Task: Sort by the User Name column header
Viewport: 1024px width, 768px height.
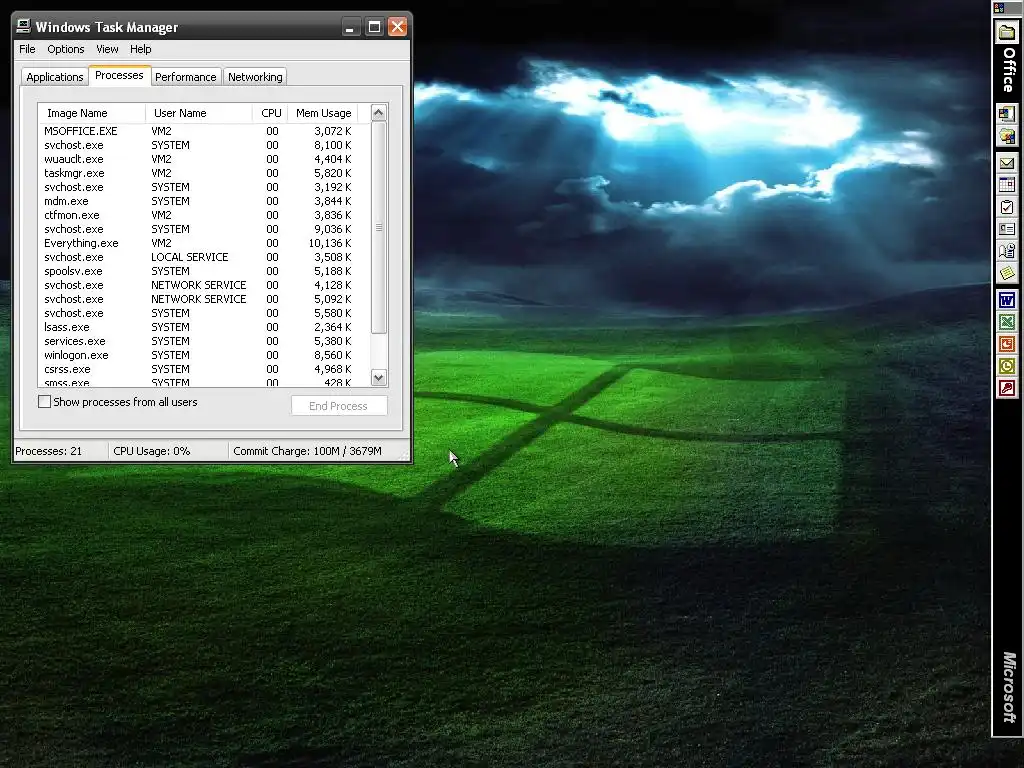Action: pyautogui.click(x=199, y=113)
